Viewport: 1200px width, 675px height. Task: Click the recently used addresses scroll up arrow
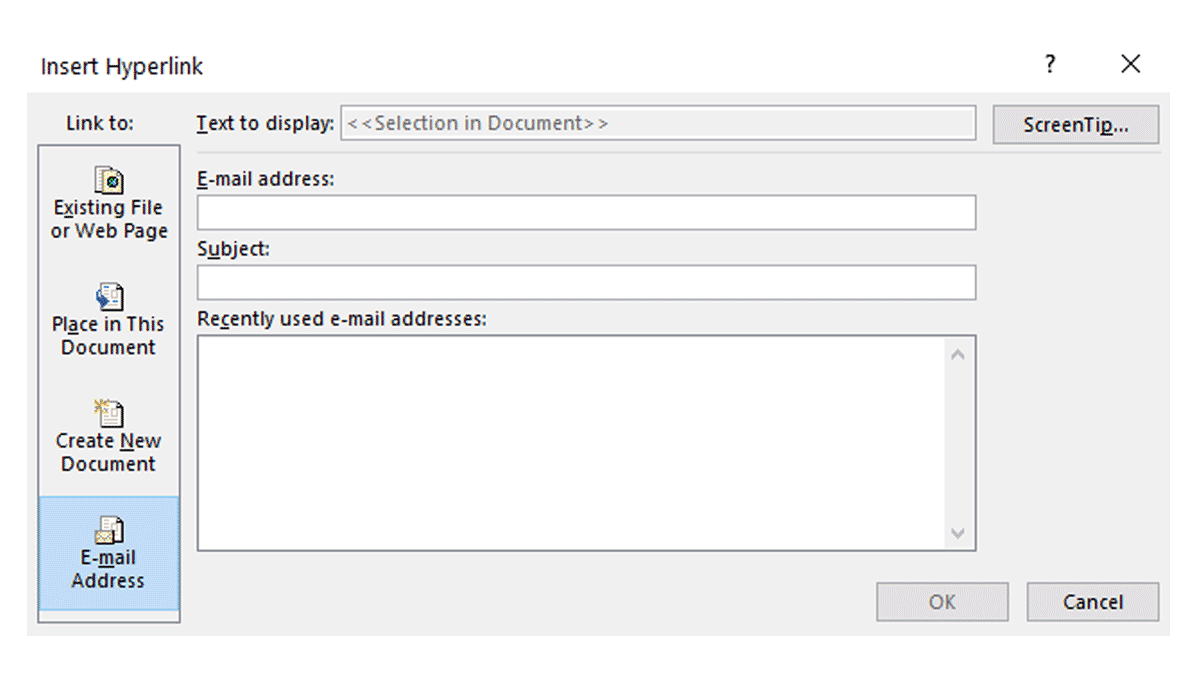click(x=958, y=354)
